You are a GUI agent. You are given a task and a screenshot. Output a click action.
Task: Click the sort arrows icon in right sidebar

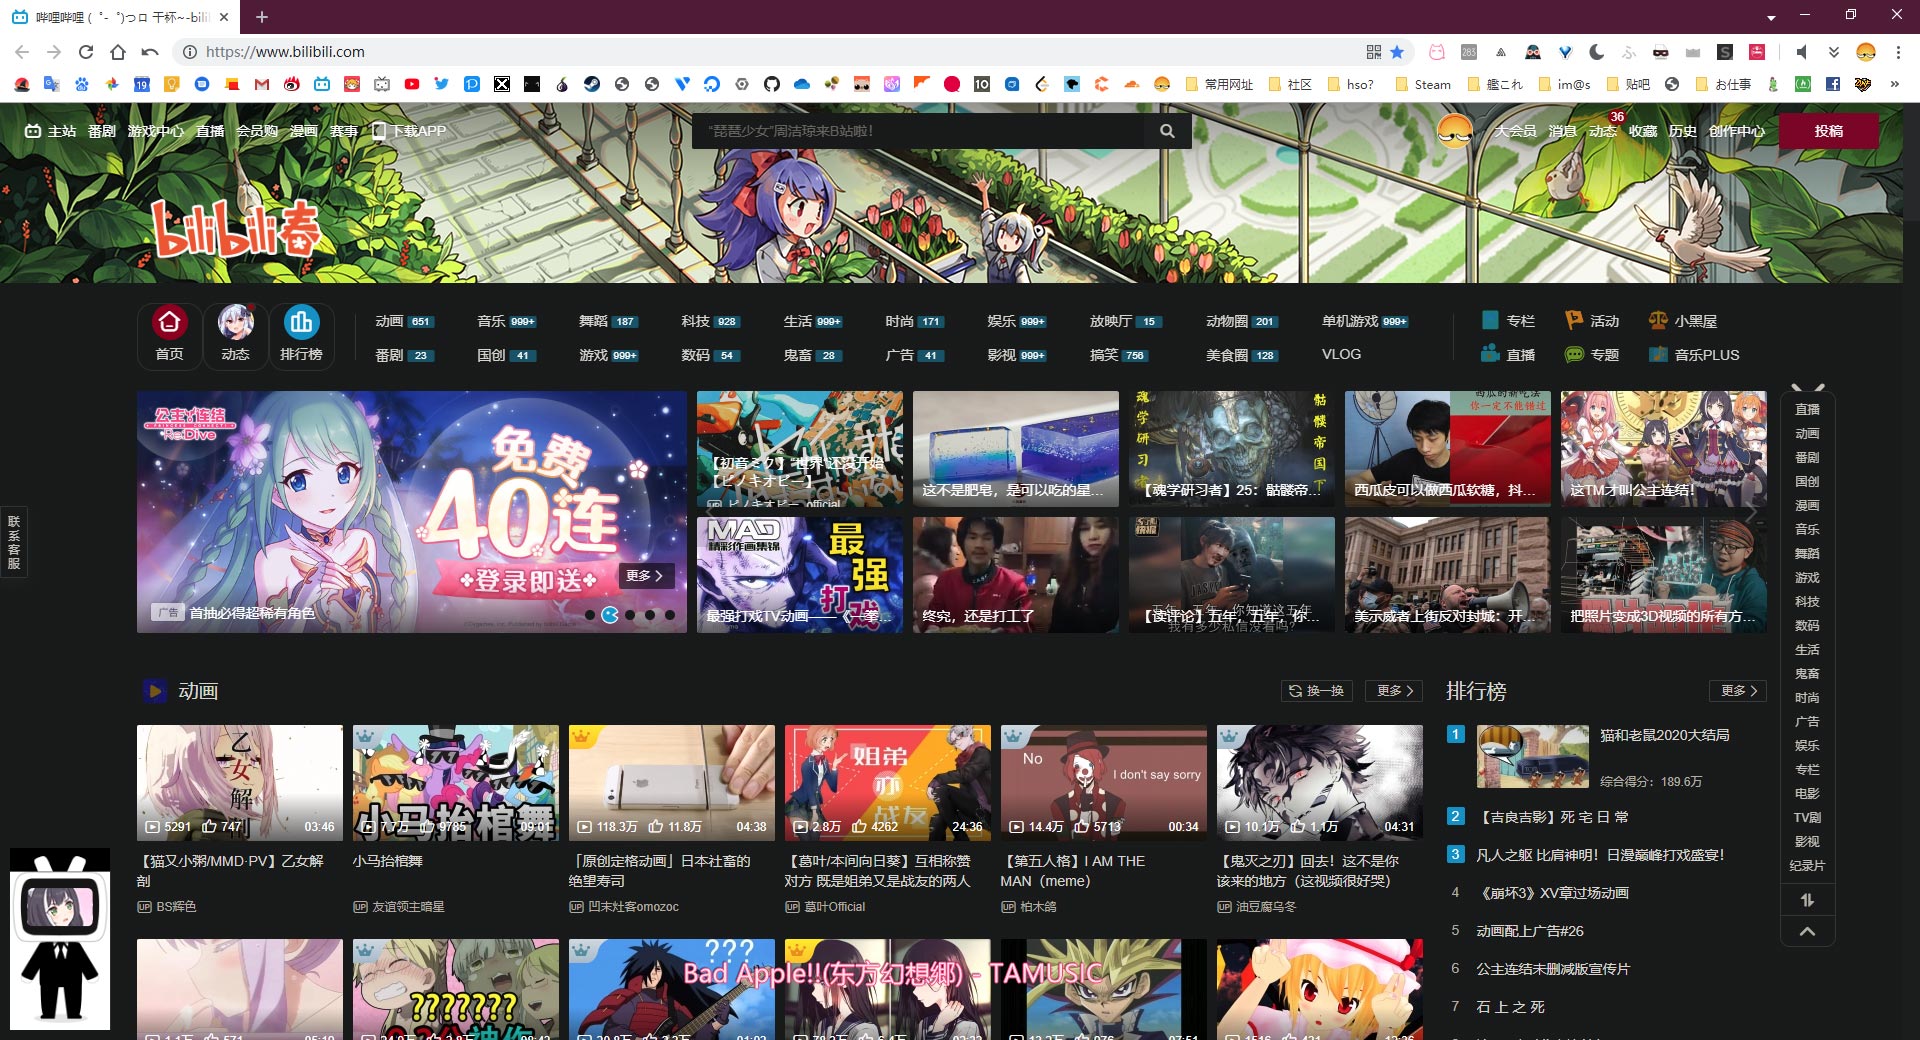[1807, 900]
